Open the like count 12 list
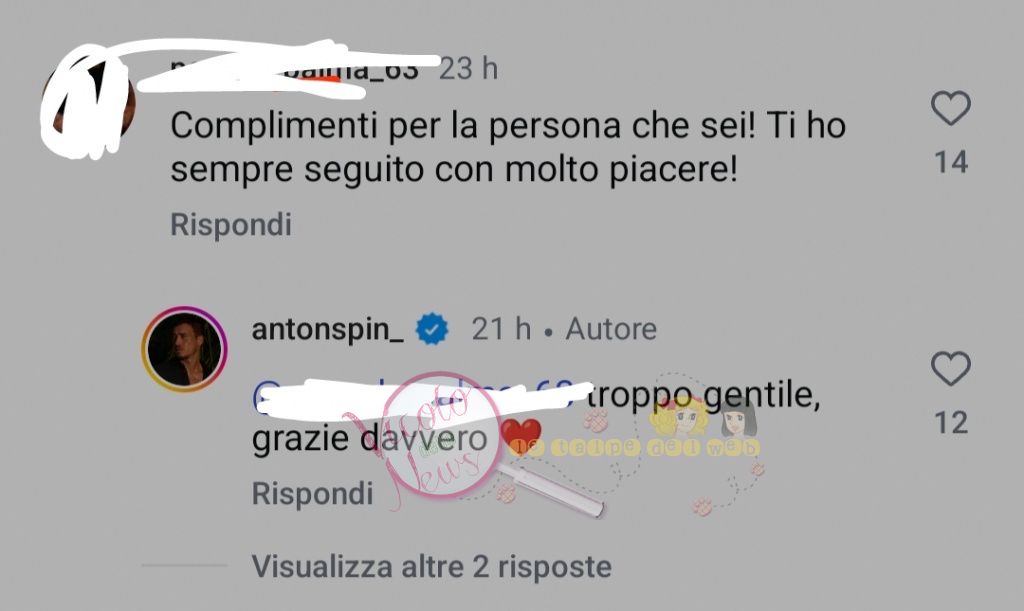The width and height of the screenshot is (1024, 611). [951, 423]
